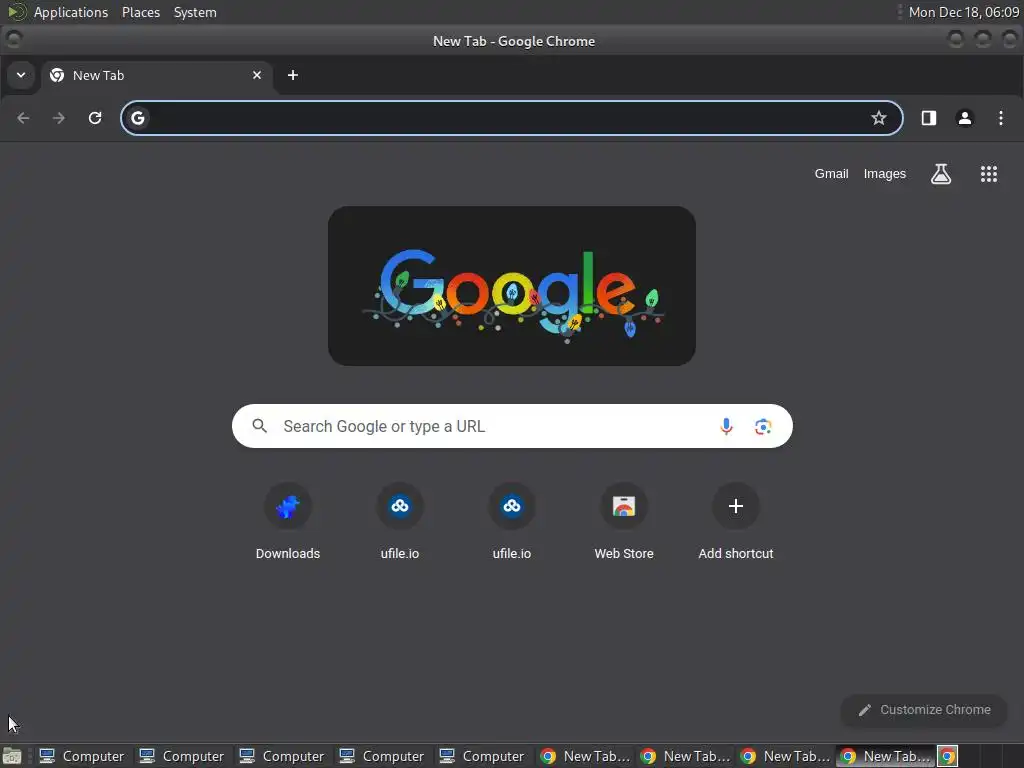The width and height of the screenshot is (1024, 768).
Task: Reload the page with the refresh icon
Action: (95, 118)
